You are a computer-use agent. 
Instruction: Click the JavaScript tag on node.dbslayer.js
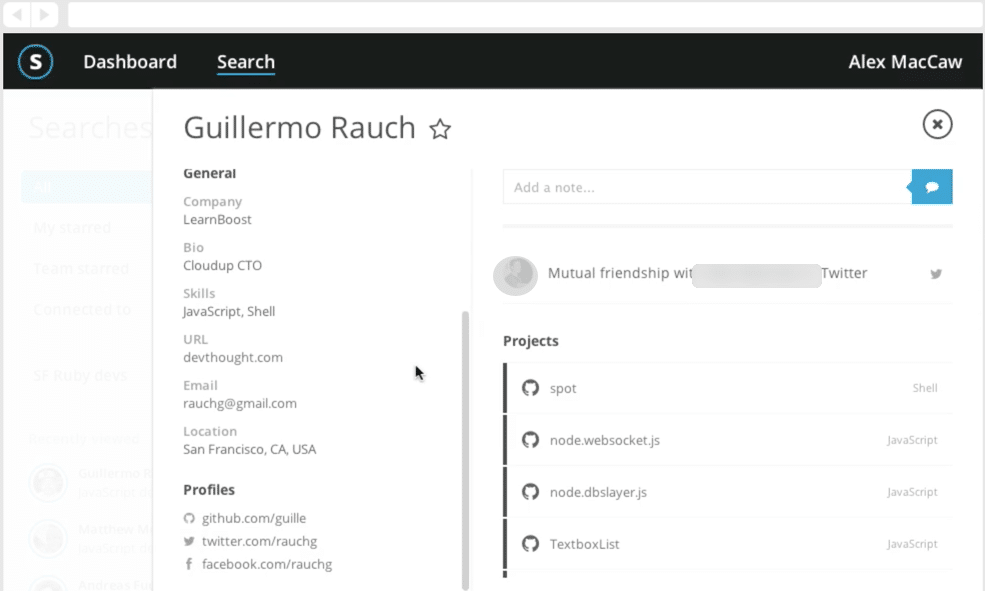coord(912,492)
